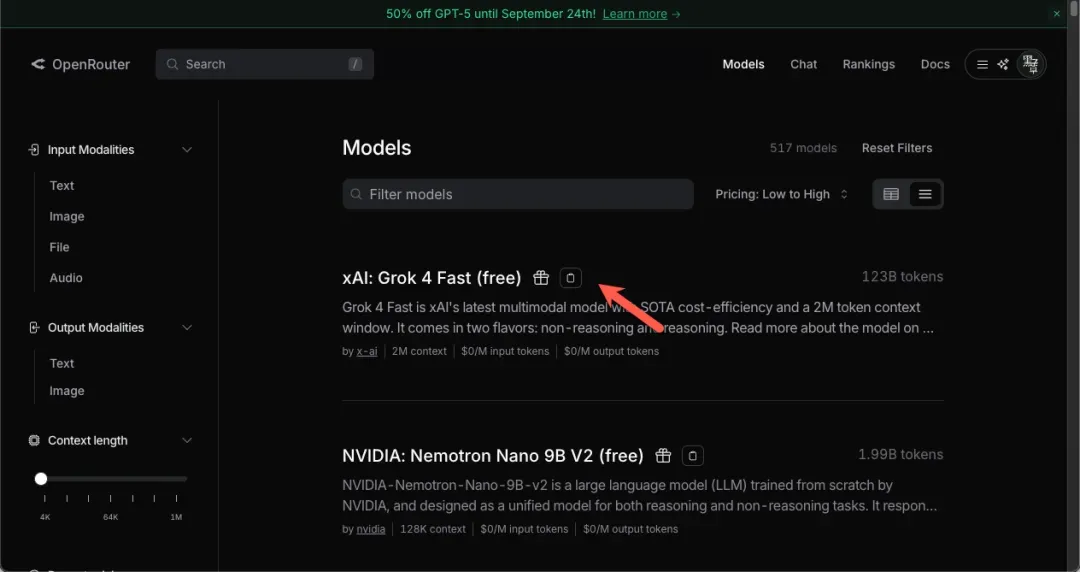The image size is (1080, 572).
Task: Select the Text input modality filter
Action: coord(62,186)
